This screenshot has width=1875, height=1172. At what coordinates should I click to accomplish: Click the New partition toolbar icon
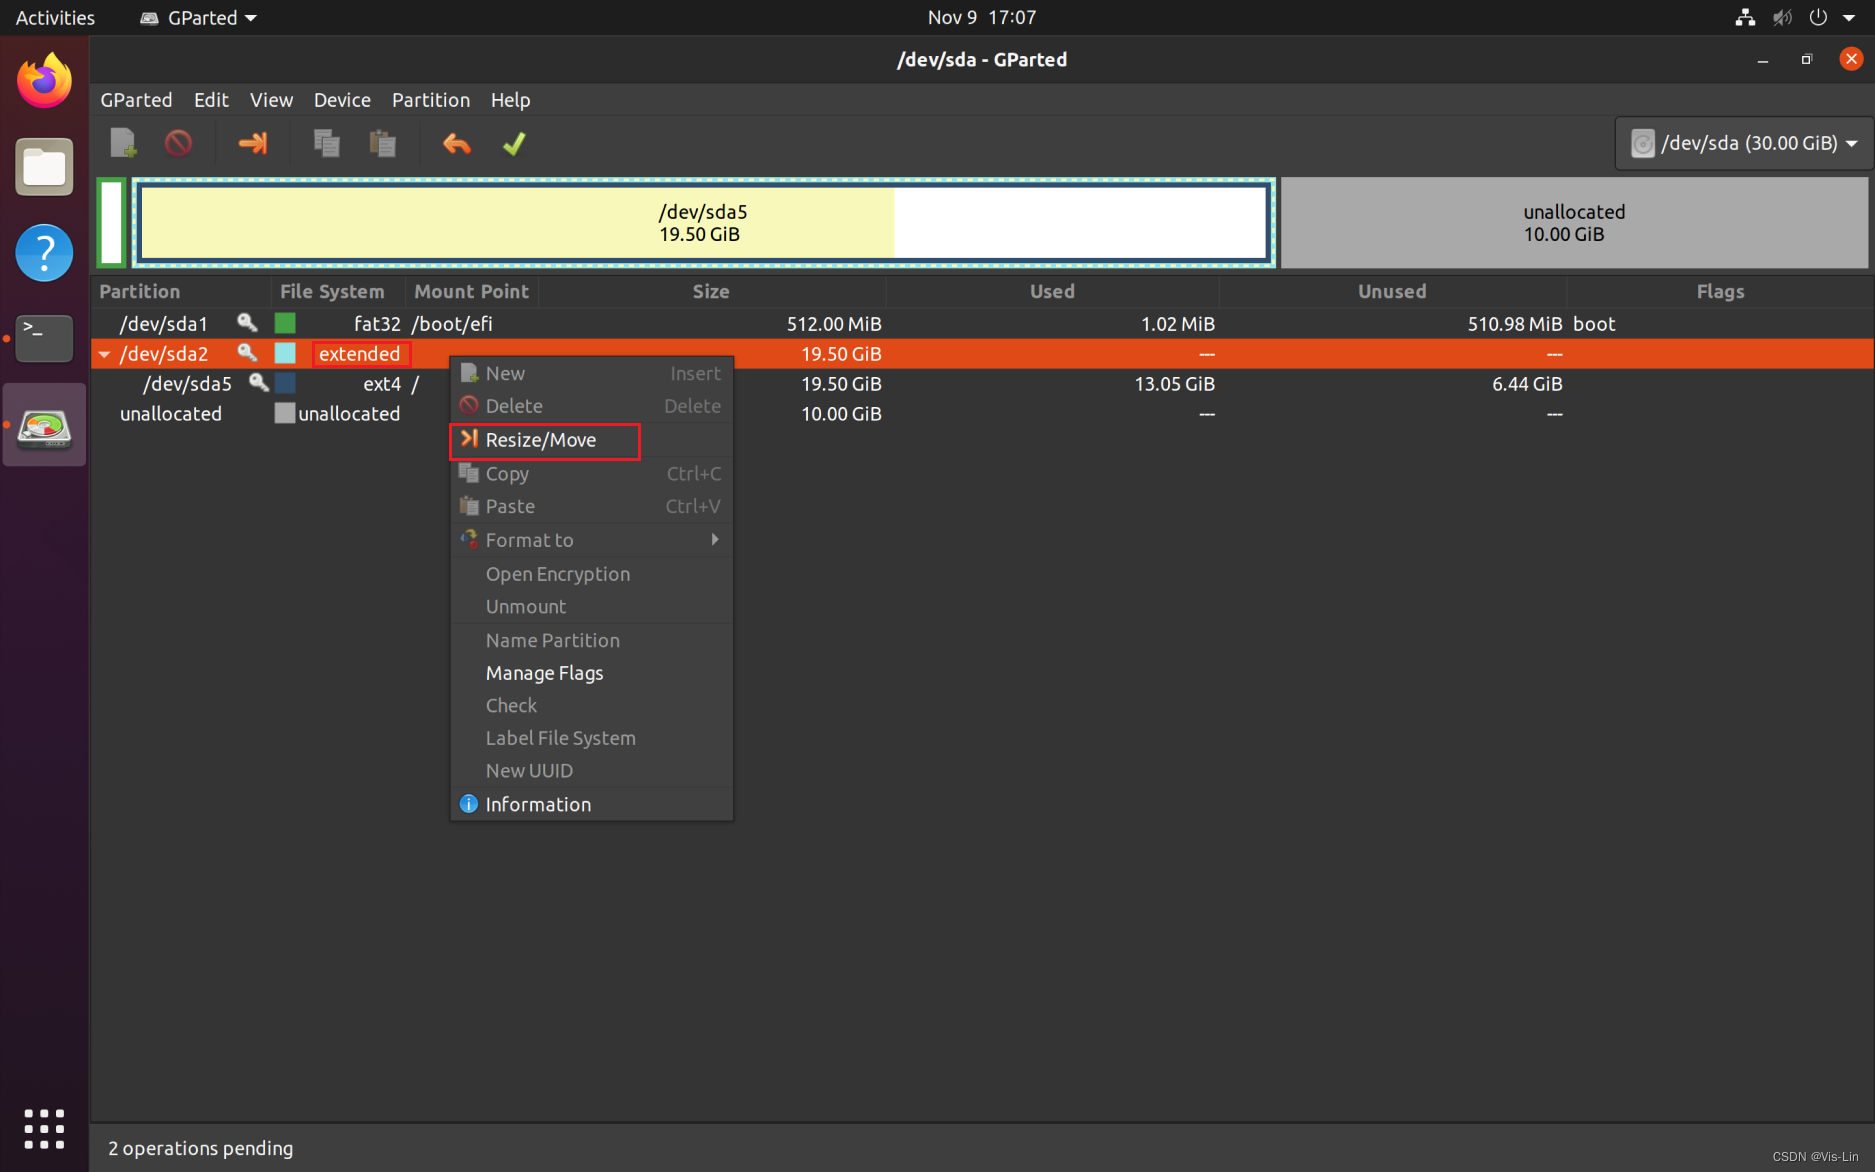click(x=123, y=143)
